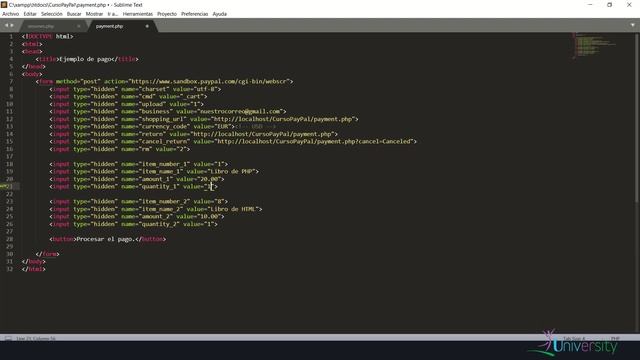Screen dimensions: 640x360
Task: Click 'nuestrocorreo@gmail.com' value text
Action: click(240, 111)
